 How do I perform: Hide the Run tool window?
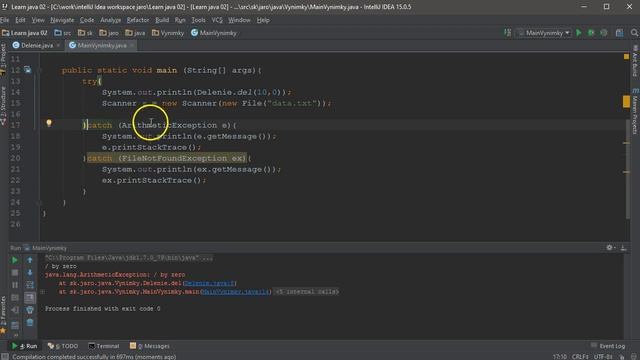click(623, 247)
